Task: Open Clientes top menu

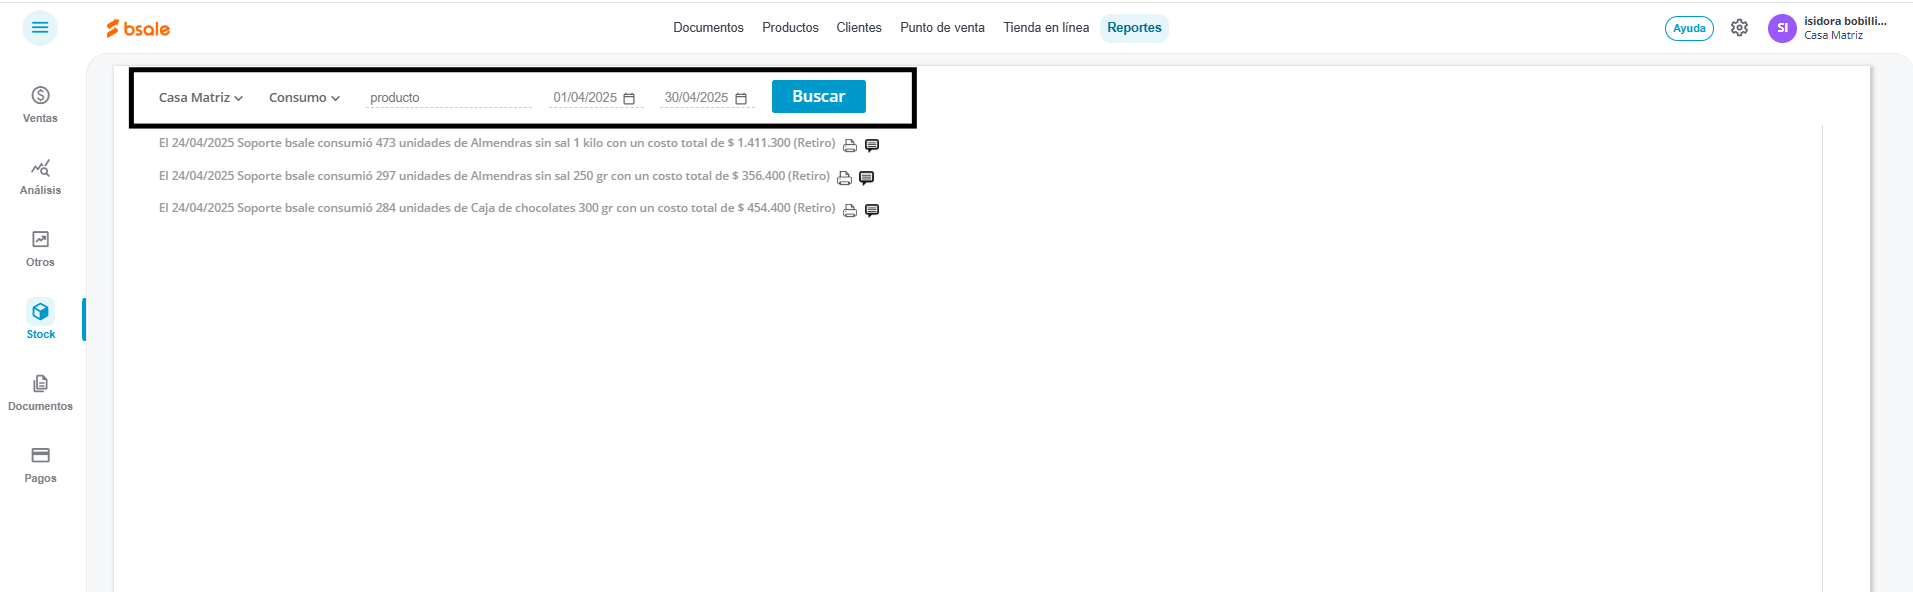Action: 859,28
